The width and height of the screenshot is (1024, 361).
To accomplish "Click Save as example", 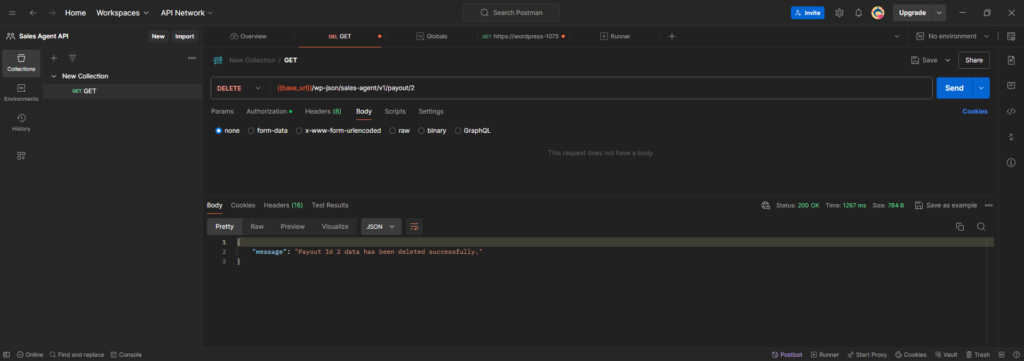I will click(x=946, y=205).
